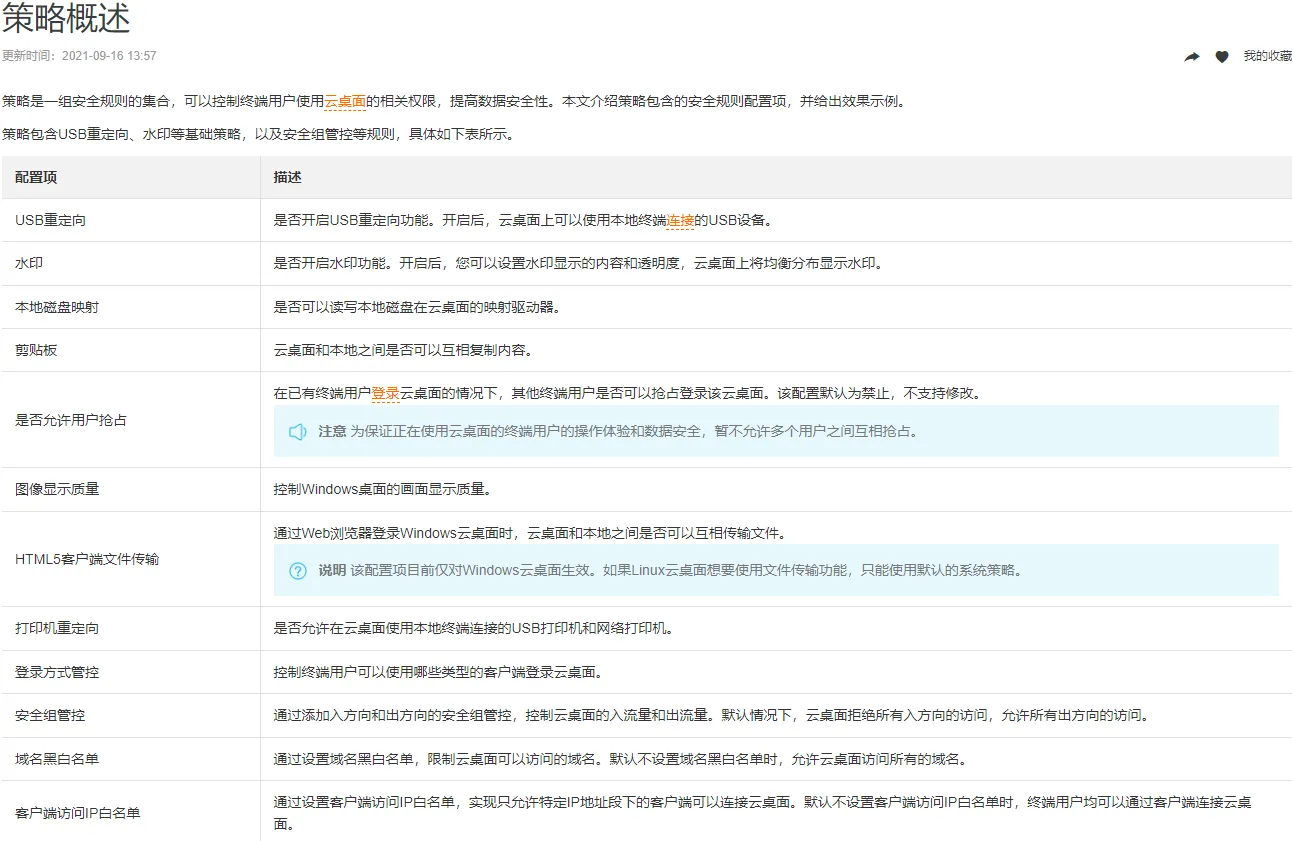Click description 是否可以读写本地磁盘在云桌面的映射驱动器
Screen dimensions: 1293x841
[x=417, y=307]
